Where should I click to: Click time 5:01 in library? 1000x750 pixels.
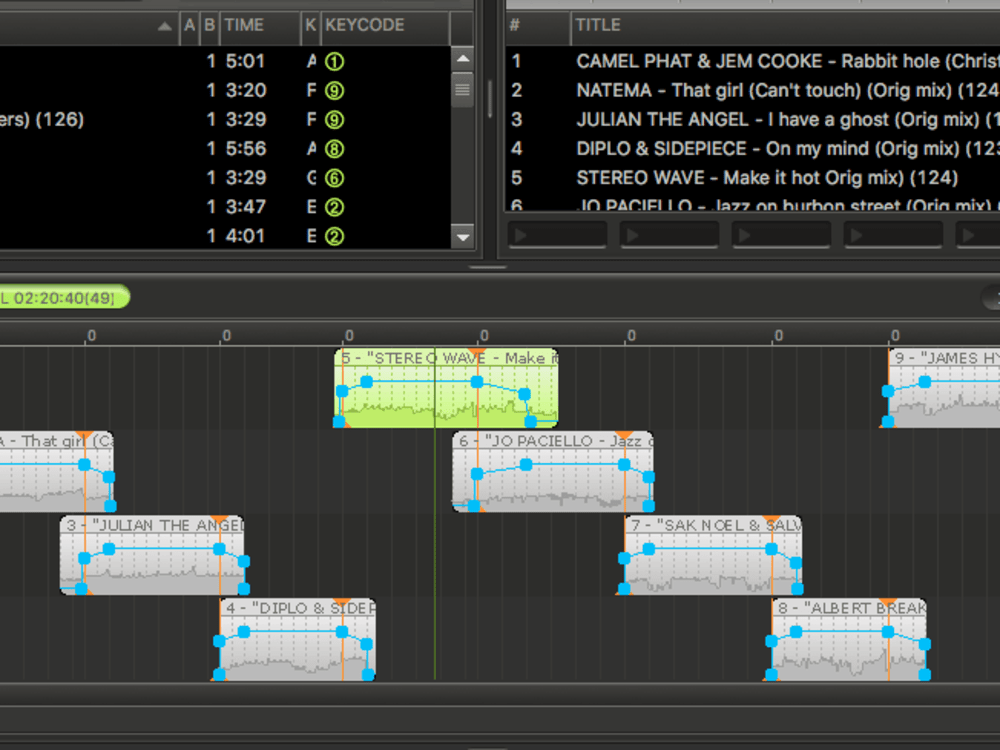tap(246, 61)
